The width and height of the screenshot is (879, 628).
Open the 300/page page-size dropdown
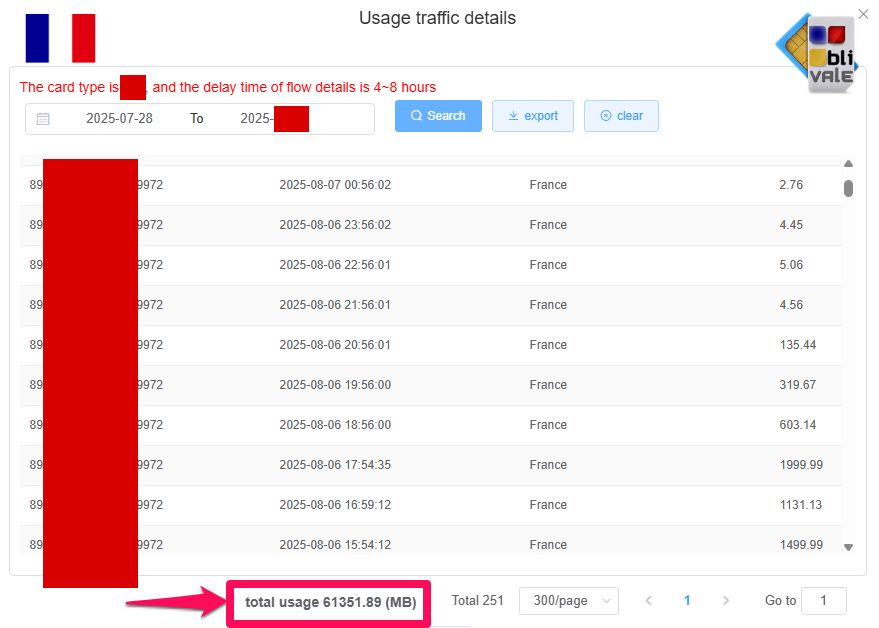[x=569, y=600]
